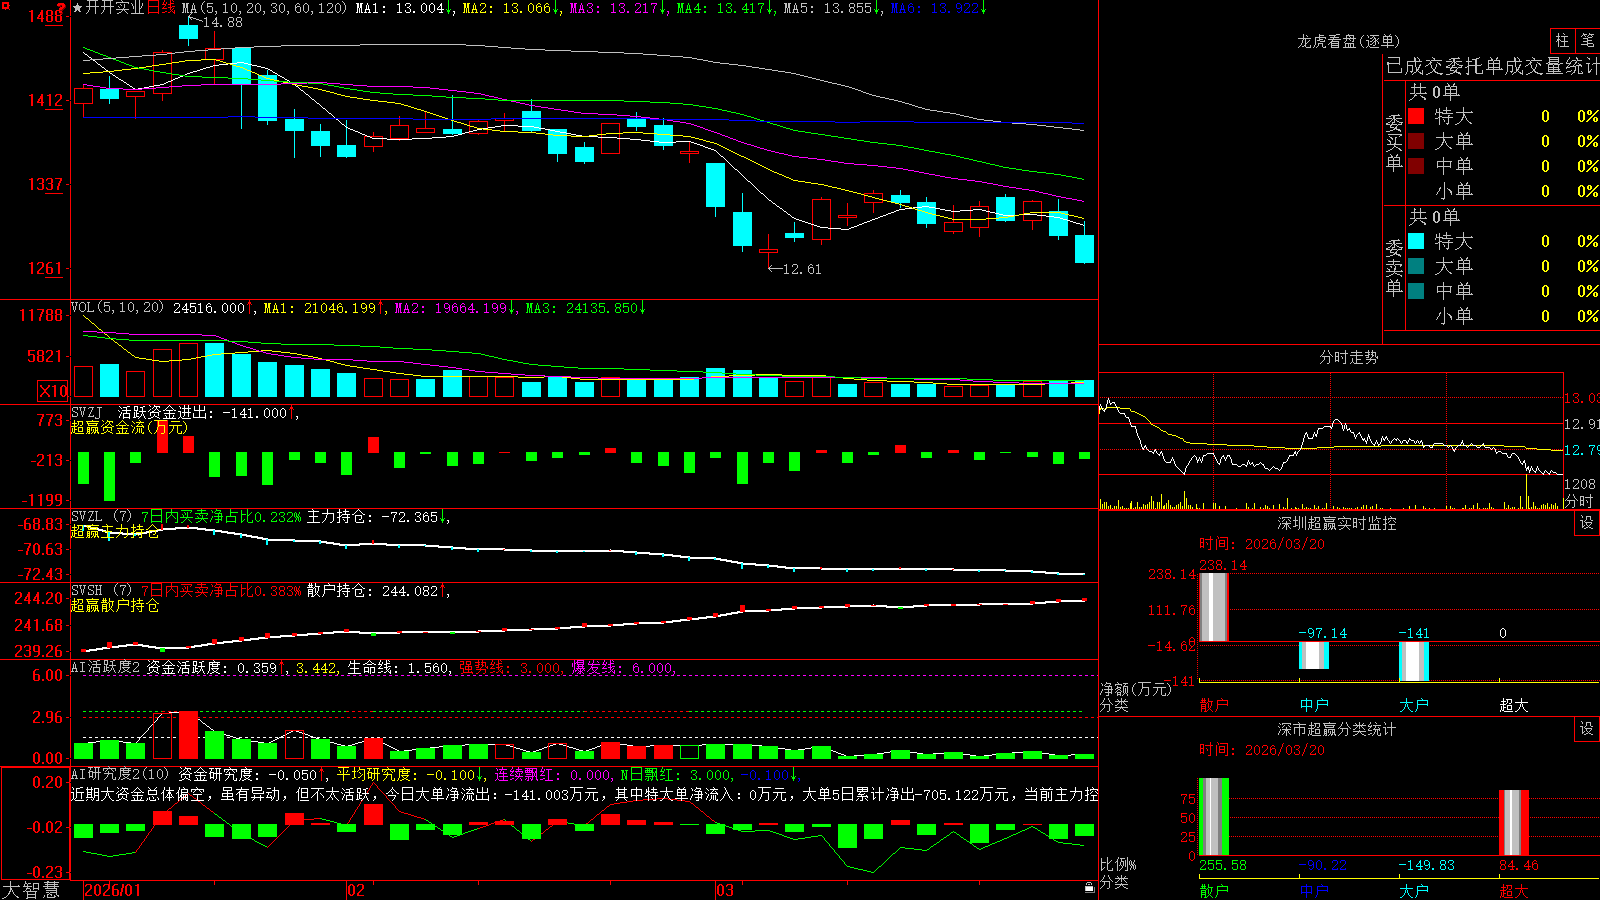Click the 大智慧 logo at the chart corner
The width and height of the screenshot is (1600, 900).
coord(31,890)
